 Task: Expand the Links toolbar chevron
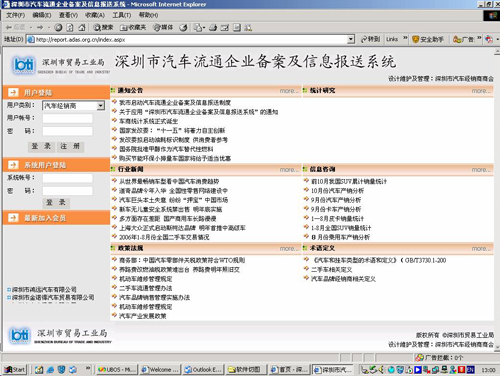click(x=405, y=38)
